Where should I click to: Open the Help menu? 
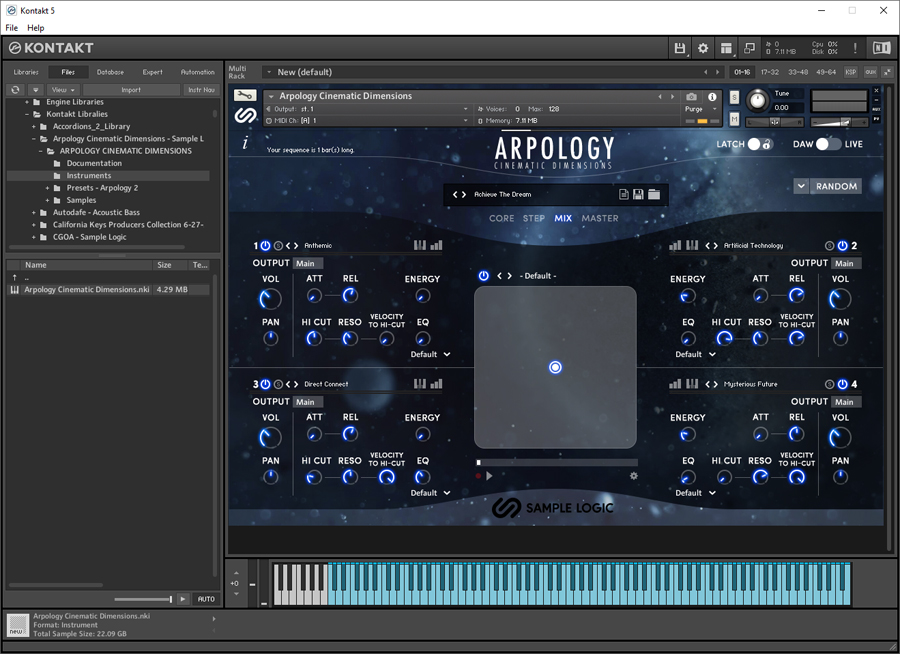pos(36,28)
